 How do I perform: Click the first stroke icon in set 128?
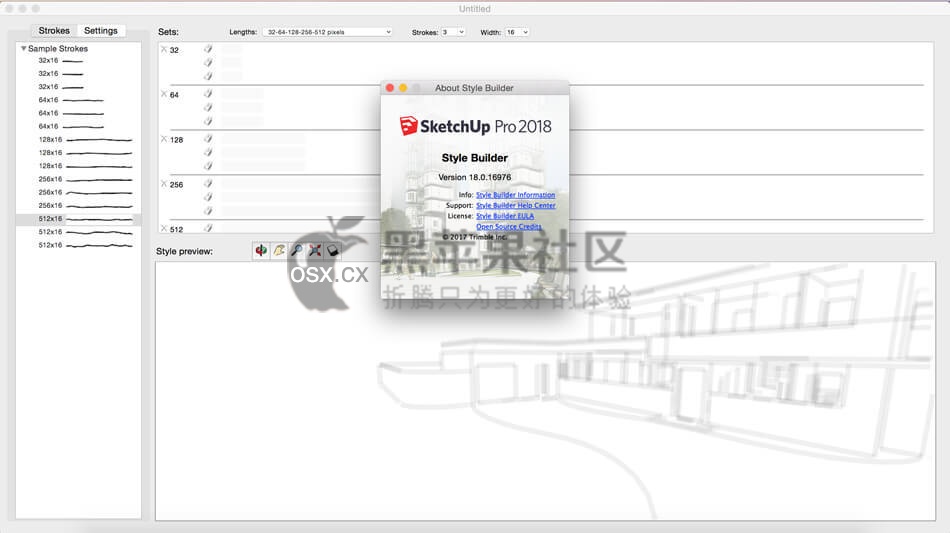(x=208, y=138)
